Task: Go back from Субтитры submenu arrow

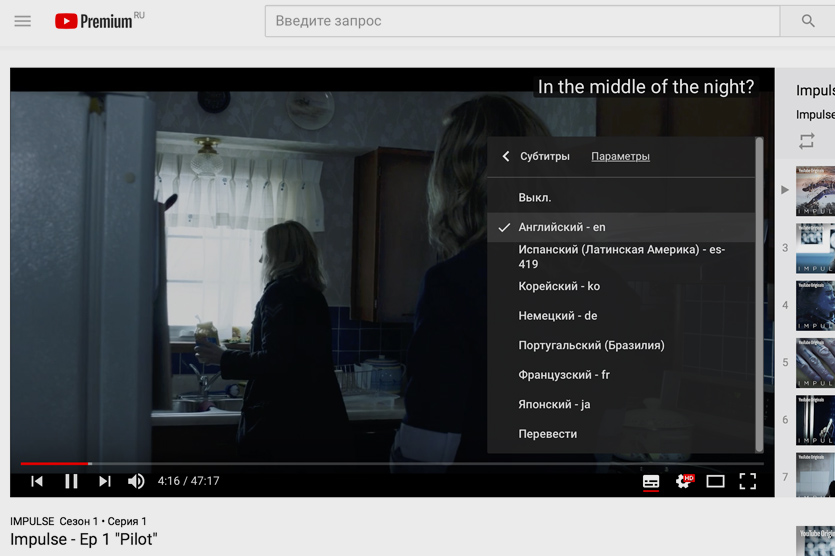Action: 506,156
